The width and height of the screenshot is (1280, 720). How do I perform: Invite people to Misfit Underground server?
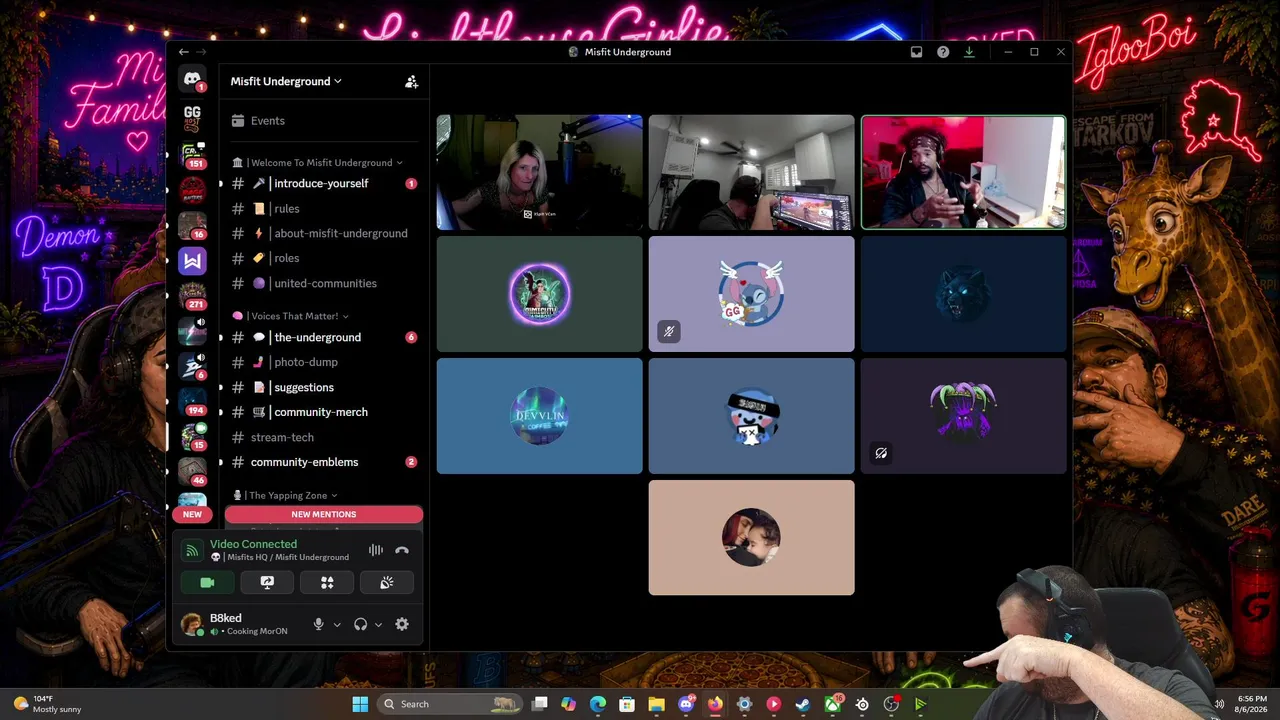click(x=411, y=82)
